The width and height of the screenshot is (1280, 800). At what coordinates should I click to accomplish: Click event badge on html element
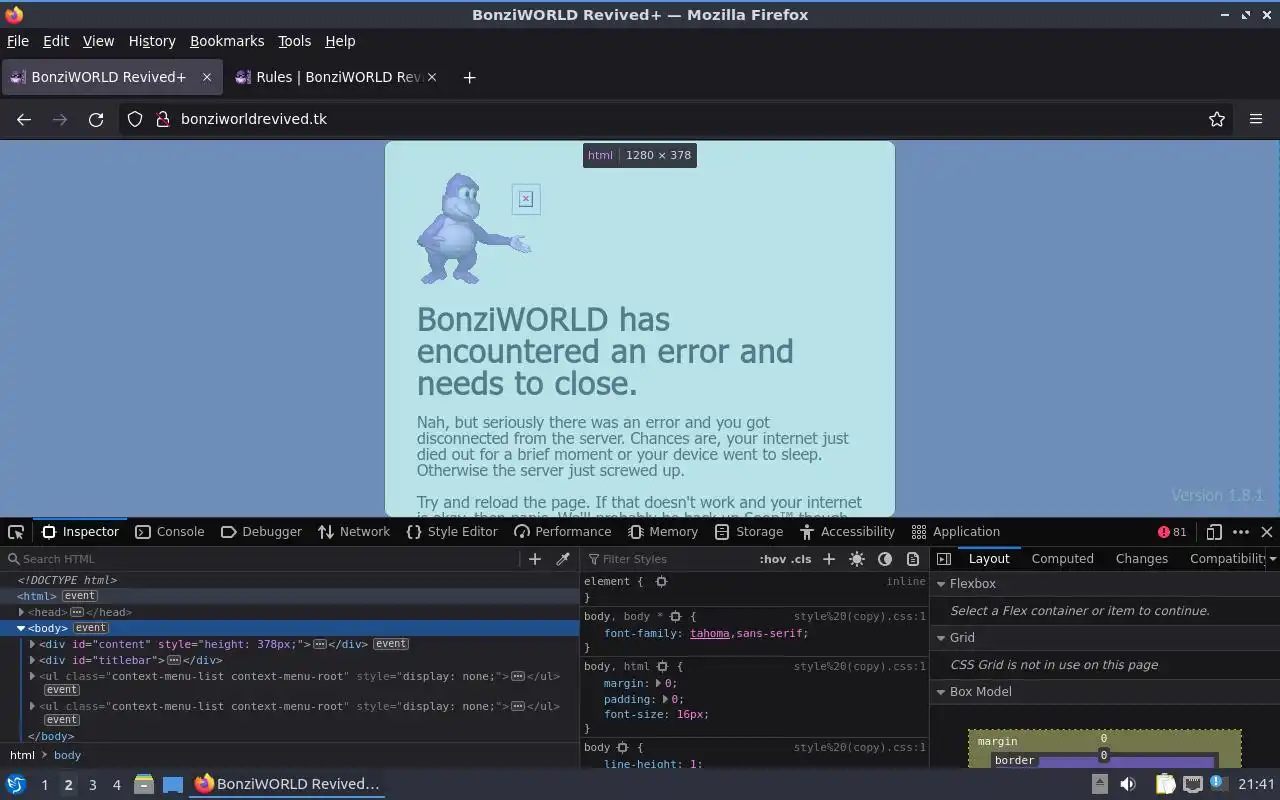click(x=80, y=596)
